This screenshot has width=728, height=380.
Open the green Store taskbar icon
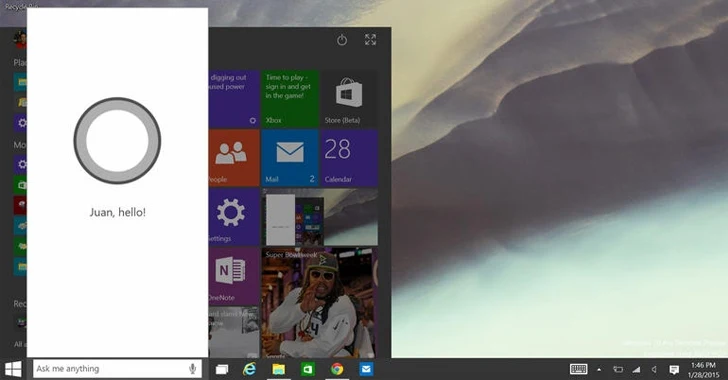[x=307, y=369]
